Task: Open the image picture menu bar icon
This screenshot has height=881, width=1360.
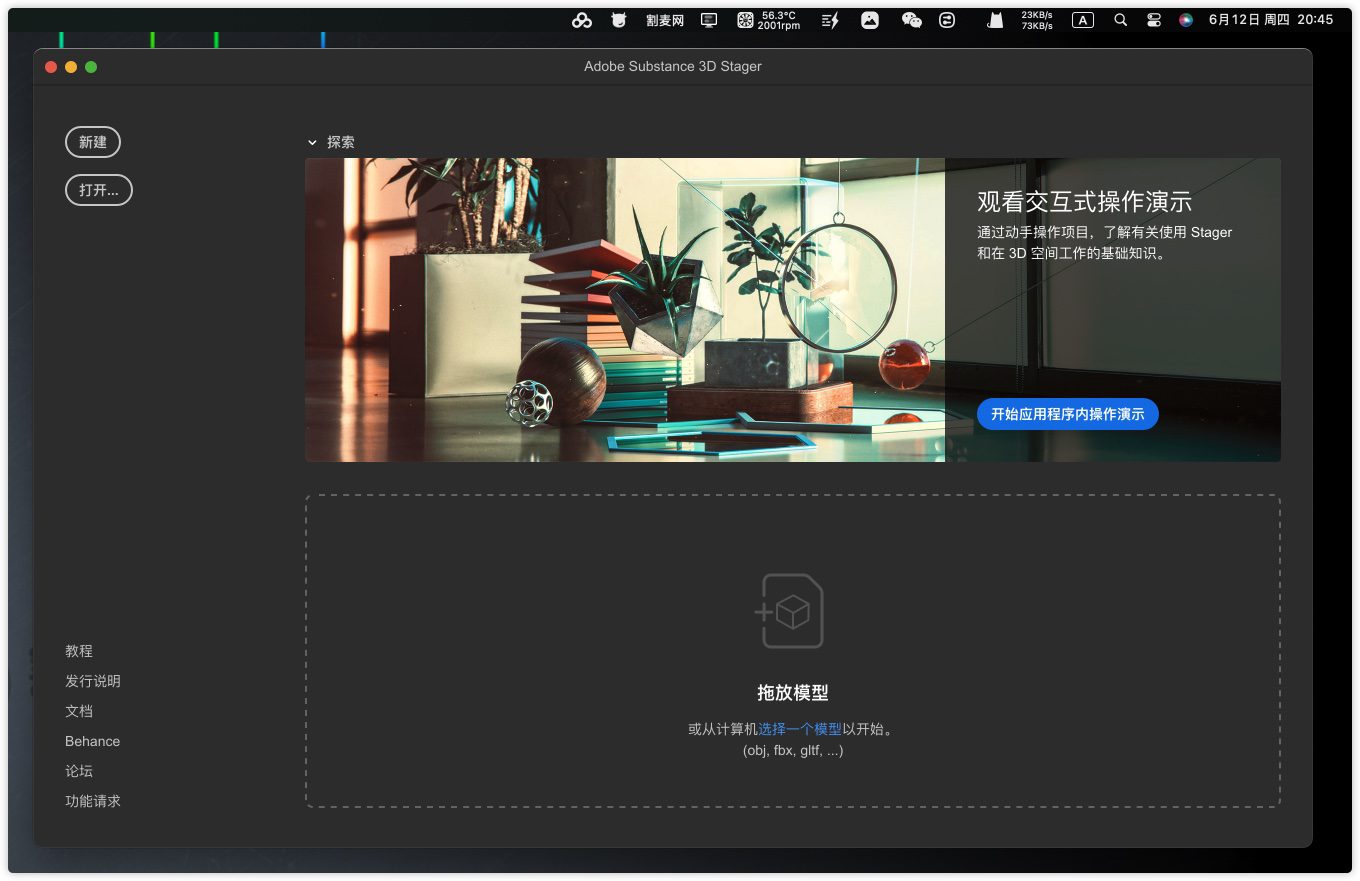Action: tap(870, 20)
